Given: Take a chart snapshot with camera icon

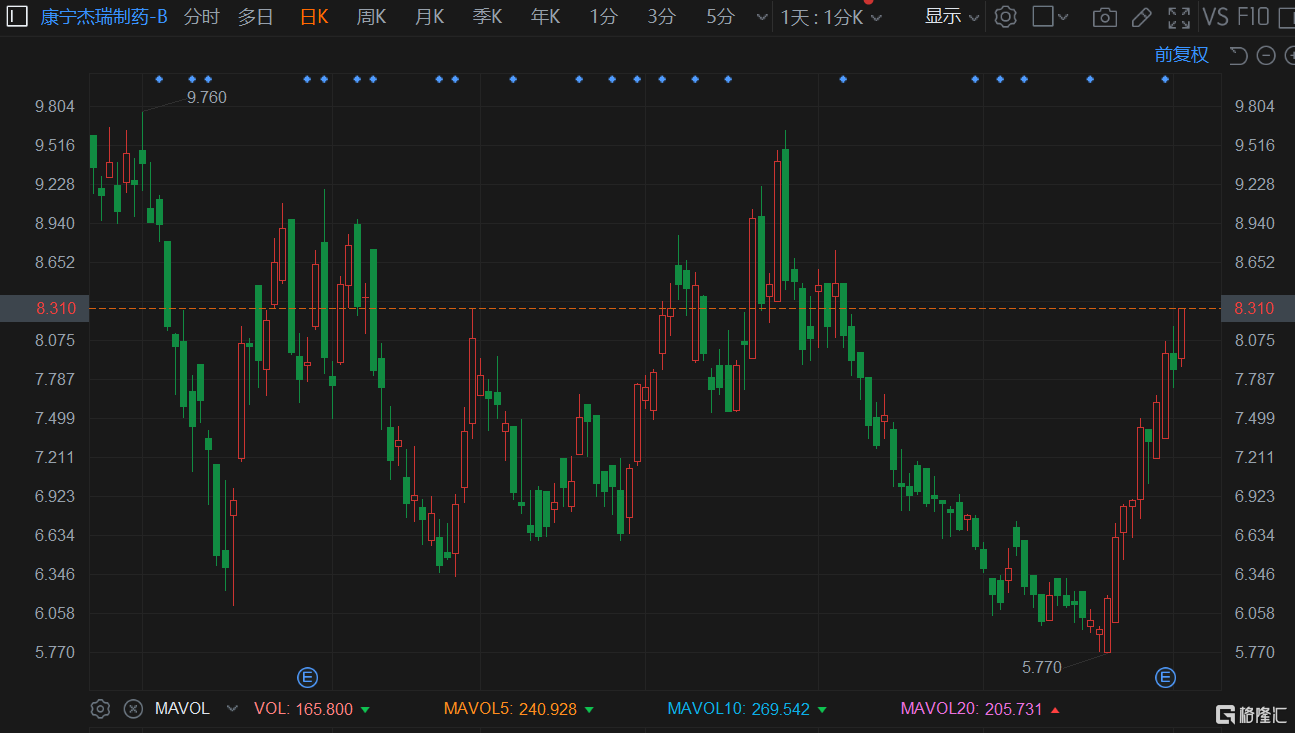Looking at the screenshot, I should pyautogui.click(x=1104, y=17).
